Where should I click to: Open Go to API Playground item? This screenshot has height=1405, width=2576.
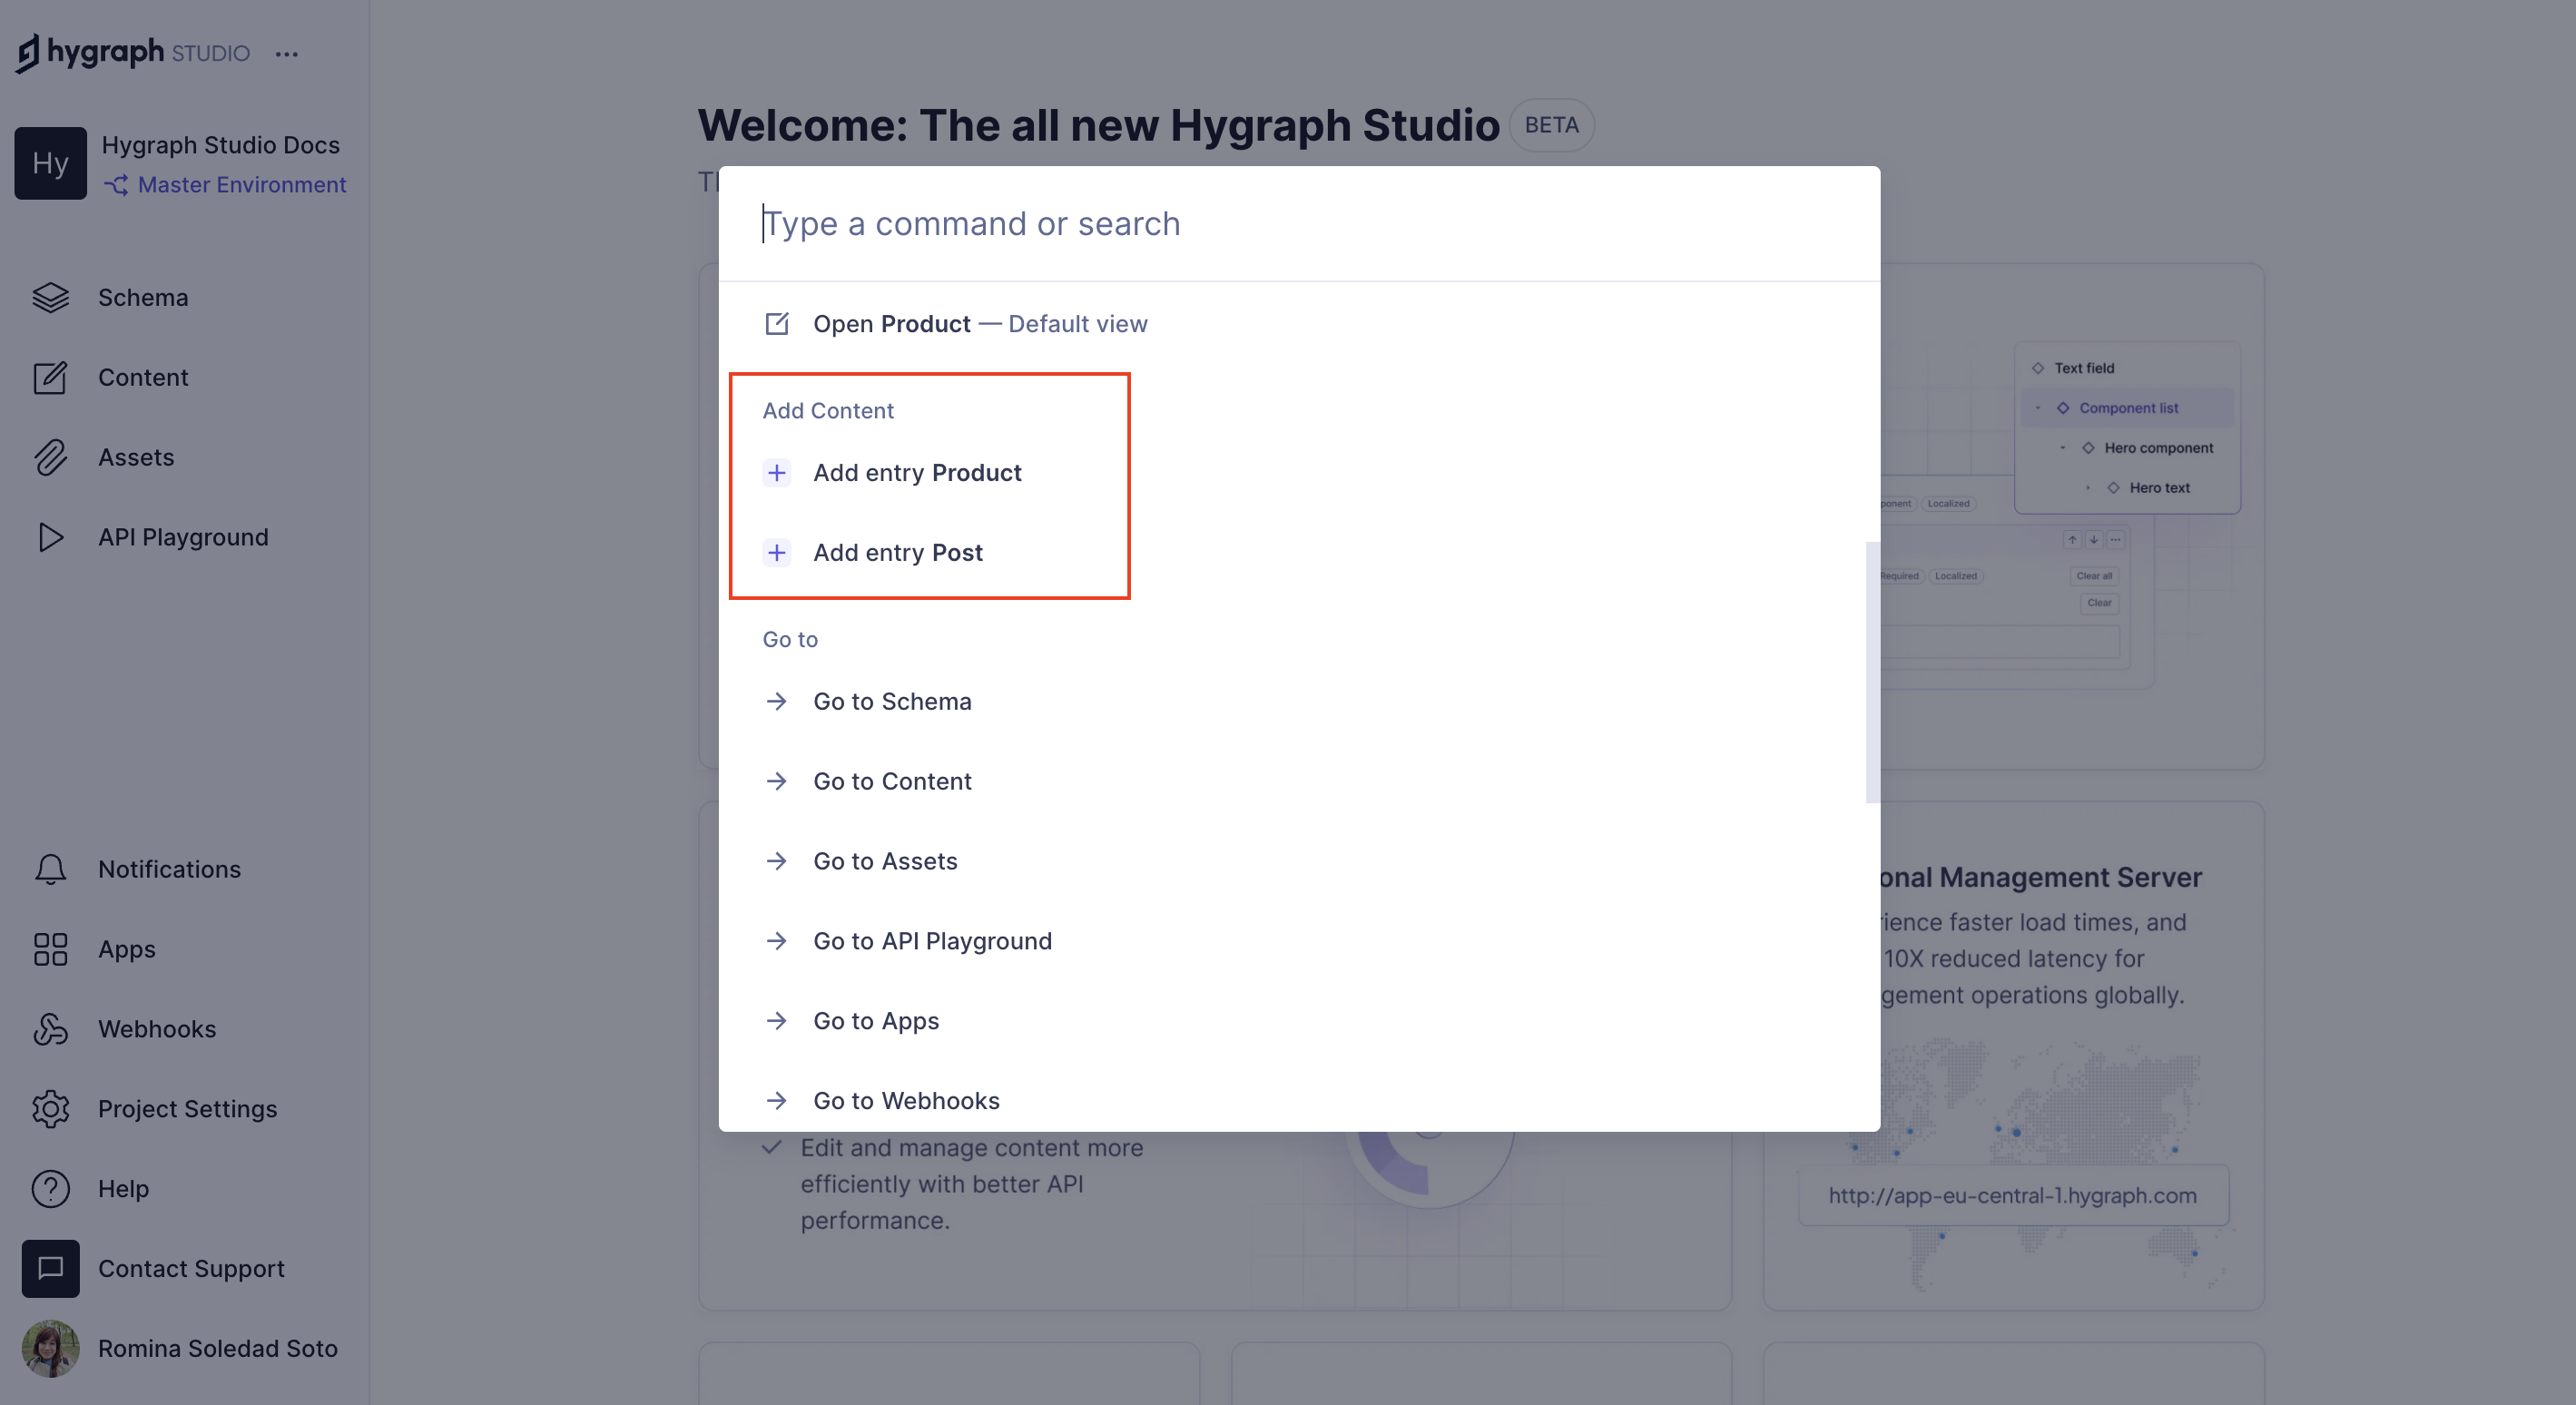pos(932,938)
